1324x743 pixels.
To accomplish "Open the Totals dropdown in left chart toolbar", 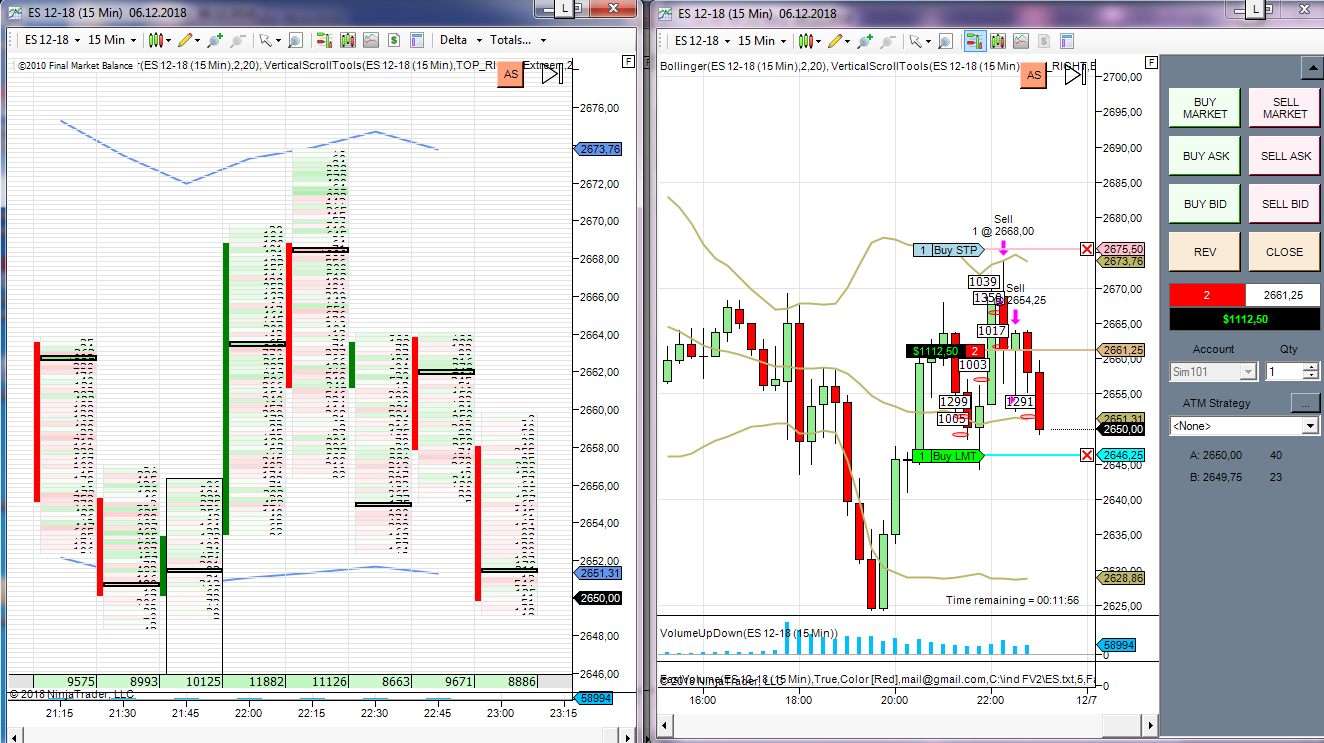I will click(x=518, y=40).
